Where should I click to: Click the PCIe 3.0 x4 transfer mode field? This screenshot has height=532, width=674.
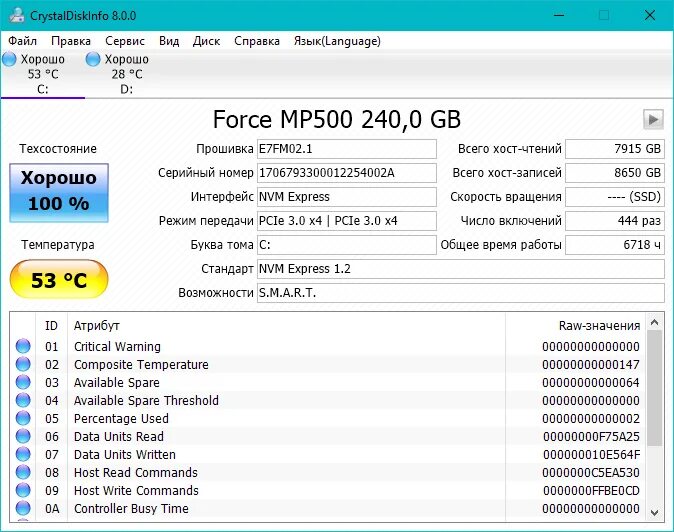coord(346,221)
